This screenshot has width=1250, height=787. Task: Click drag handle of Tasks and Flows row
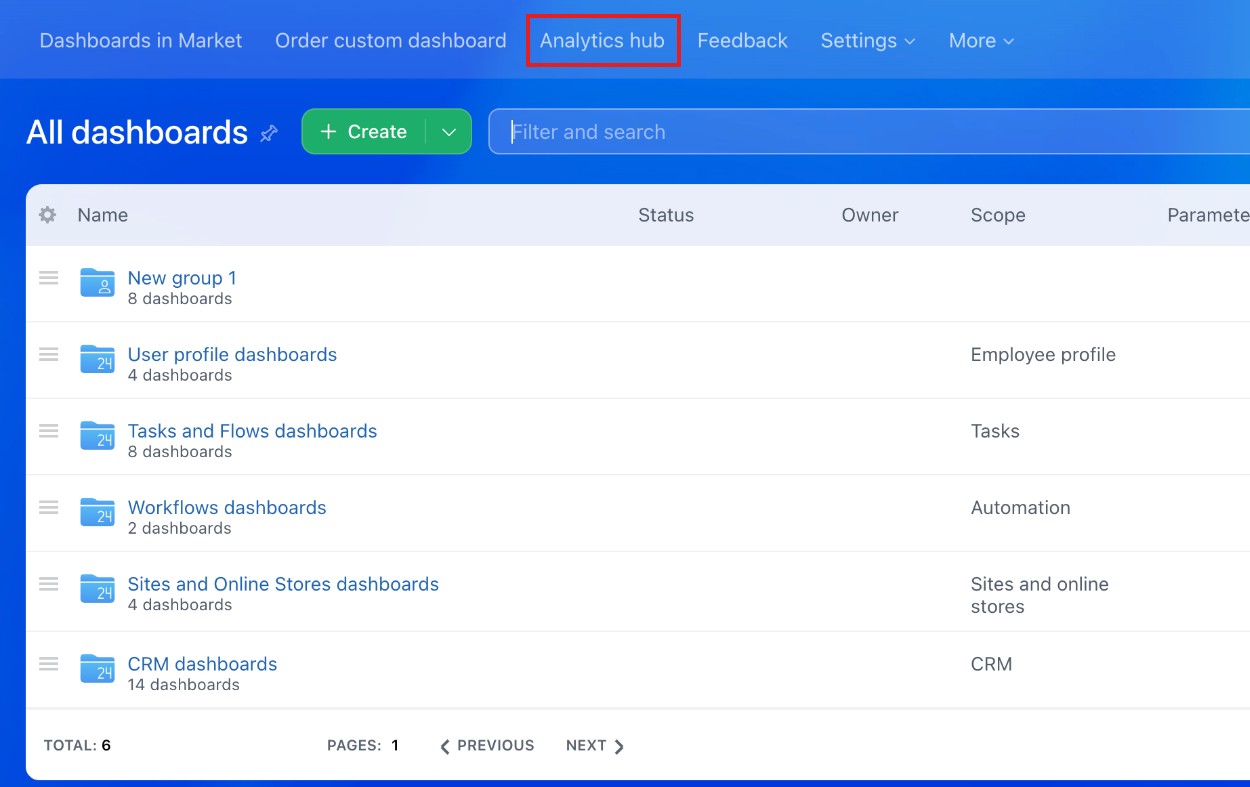click(48, 431)
